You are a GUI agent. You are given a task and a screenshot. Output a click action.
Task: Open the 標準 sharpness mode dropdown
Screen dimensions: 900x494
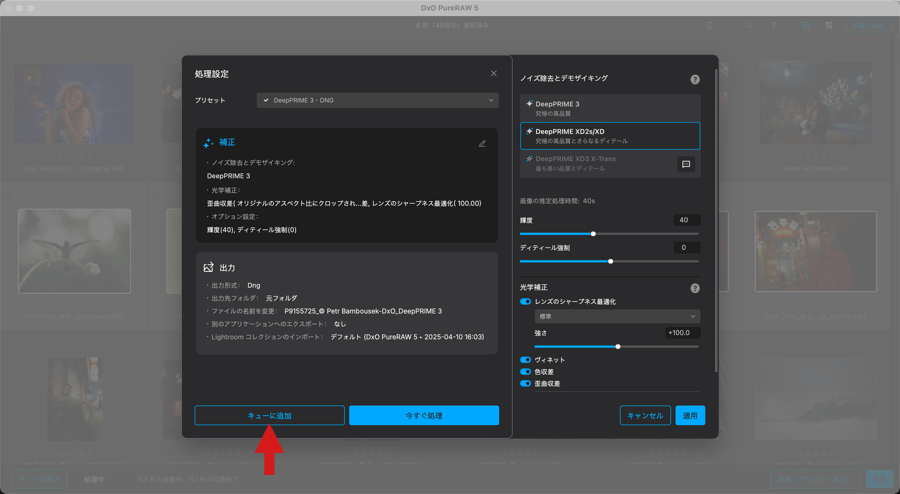(617, 316)
